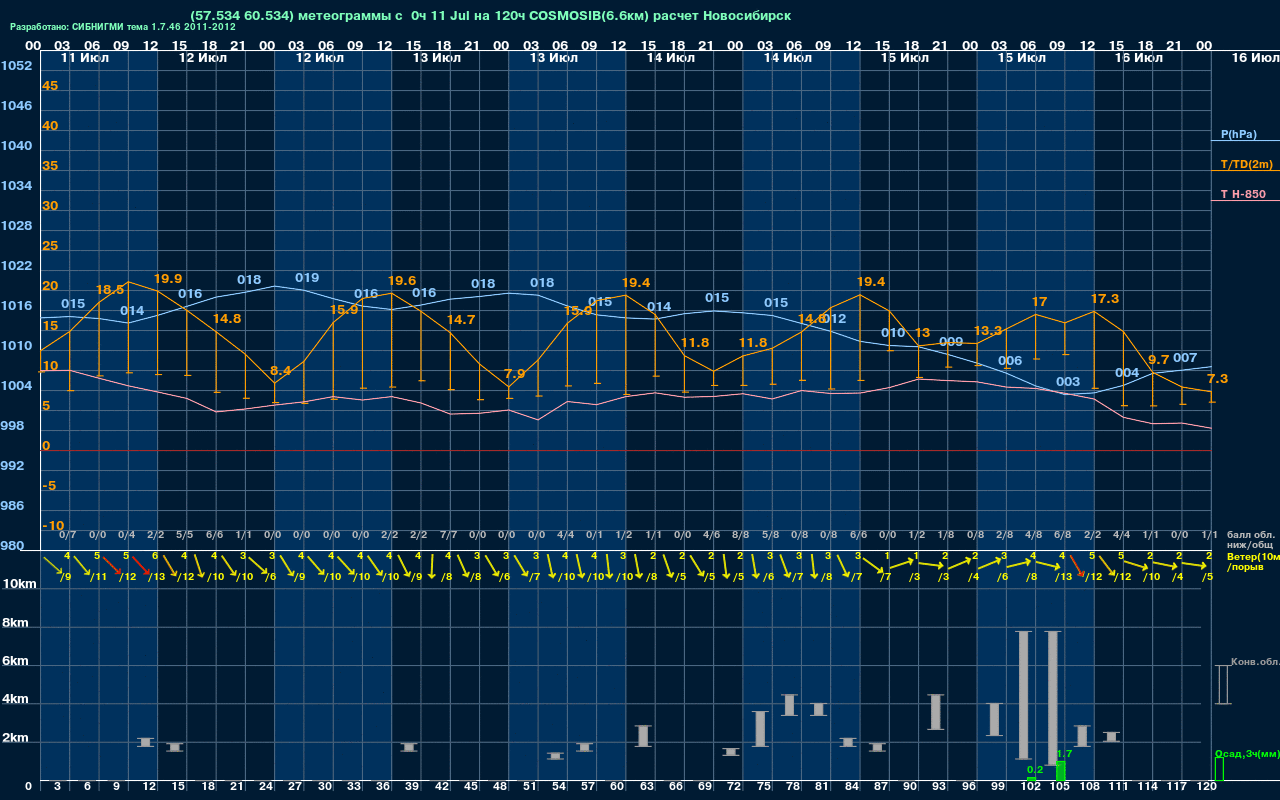Click the 8.4 temperature minimum value
The image size is (1280, 800).
[281, 371]
